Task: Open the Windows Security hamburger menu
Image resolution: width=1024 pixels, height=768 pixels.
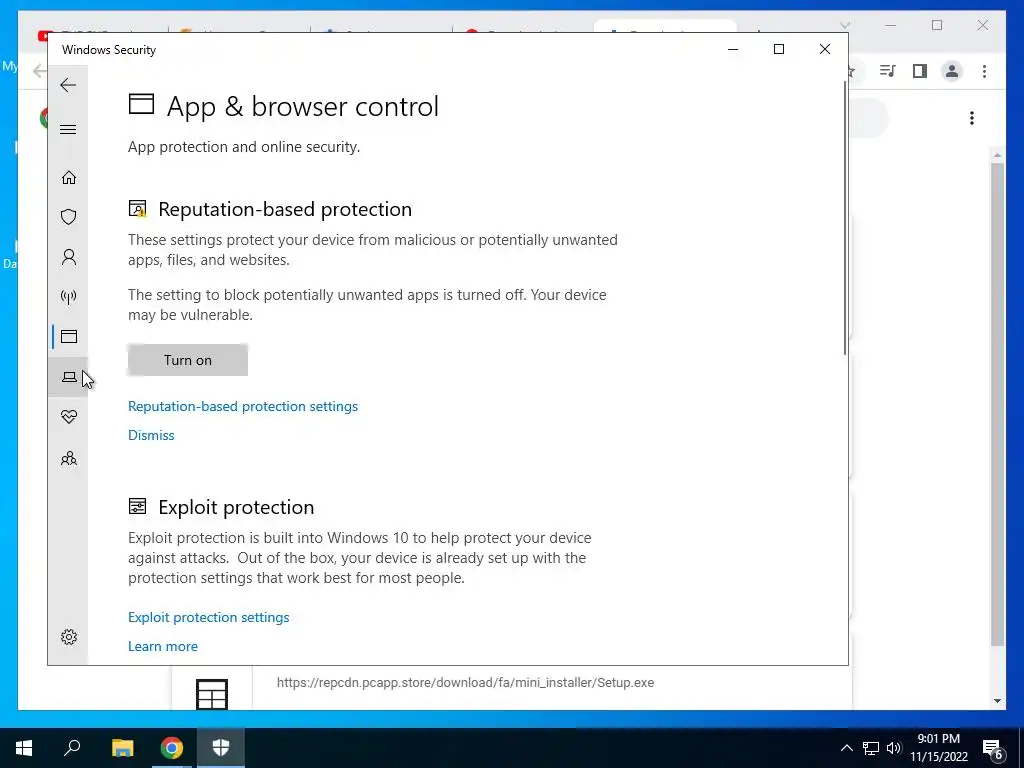Action: [x=68, y=129]
